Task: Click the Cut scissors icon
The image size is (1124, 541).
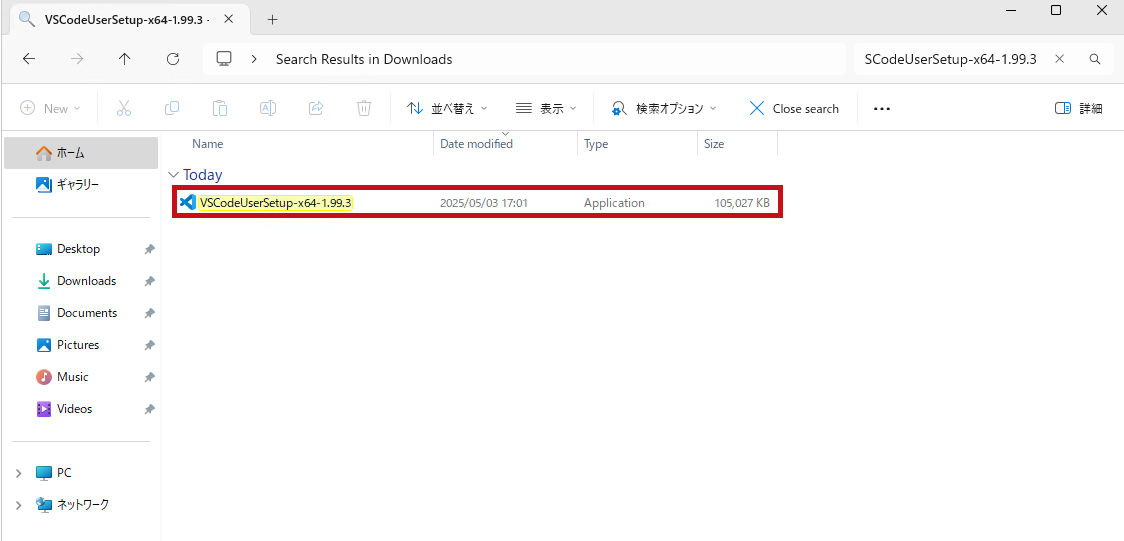Action: tap(124, 108)
